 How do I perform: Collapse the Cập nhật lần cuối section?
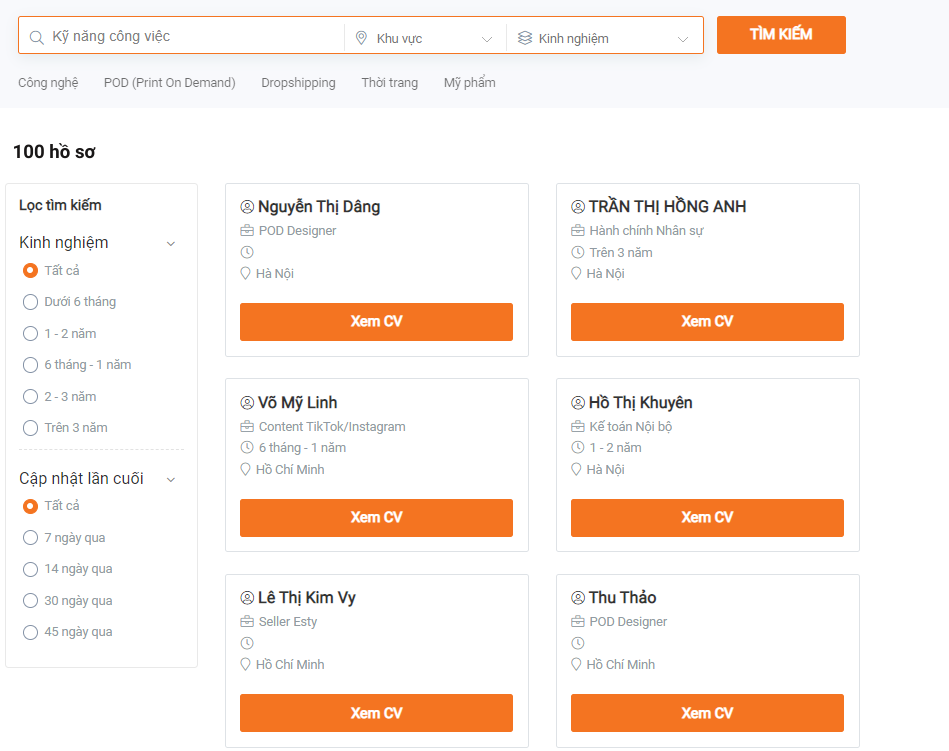pos(171,479)
